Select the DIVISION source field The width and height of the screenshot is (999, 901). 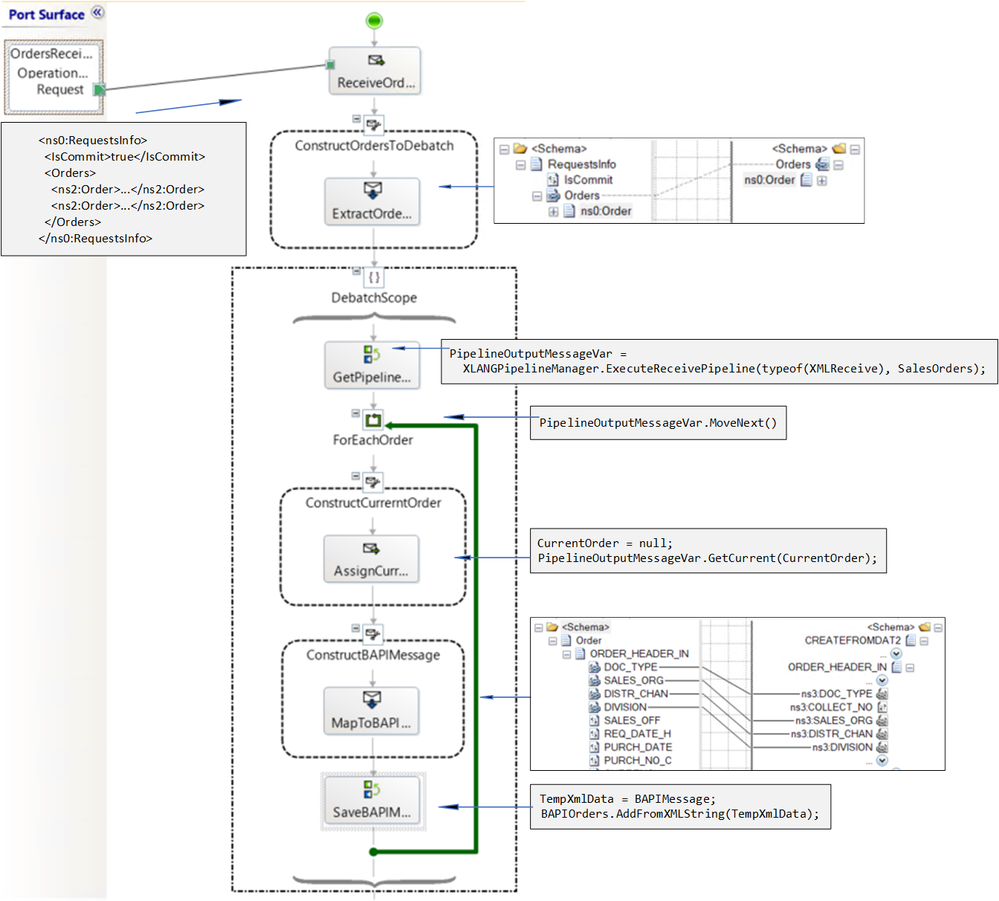[625, 707]
